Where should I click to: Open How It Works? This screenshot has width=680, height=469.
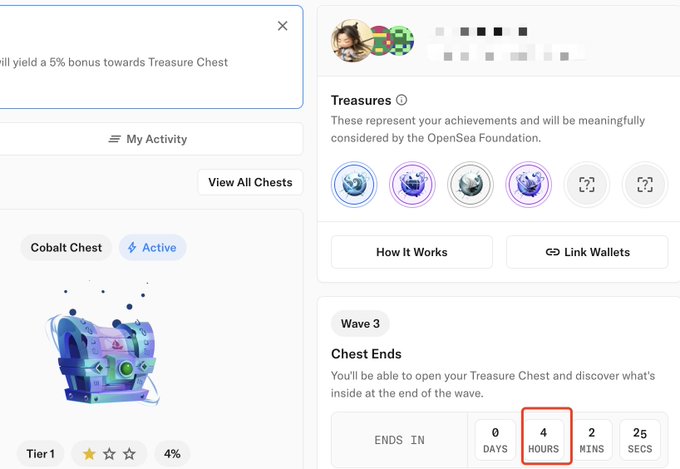pyautogui.click(x=411, y=252)
